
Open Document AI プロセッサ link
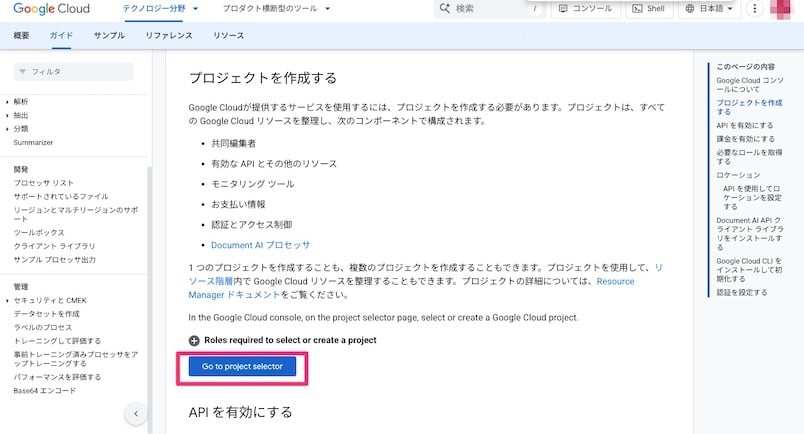pyautogui.click(x=260, y=245)
